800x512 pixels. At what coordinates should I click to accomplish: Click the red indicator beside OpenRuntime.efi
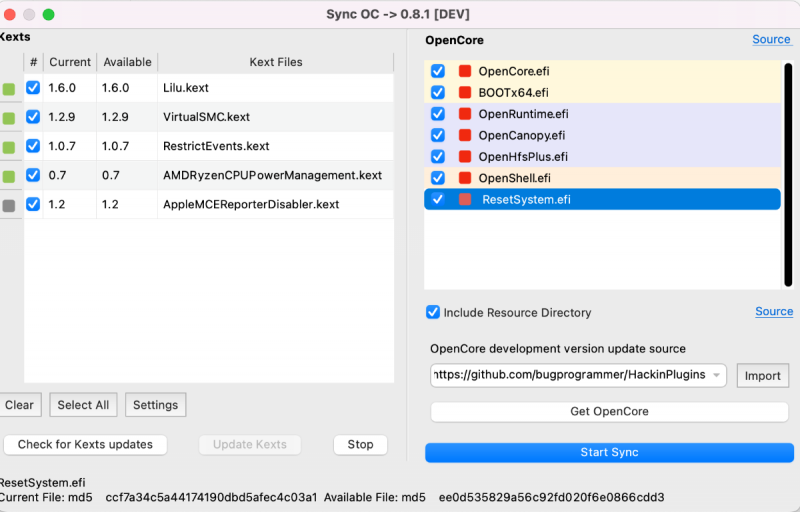(x=465, y=114)
